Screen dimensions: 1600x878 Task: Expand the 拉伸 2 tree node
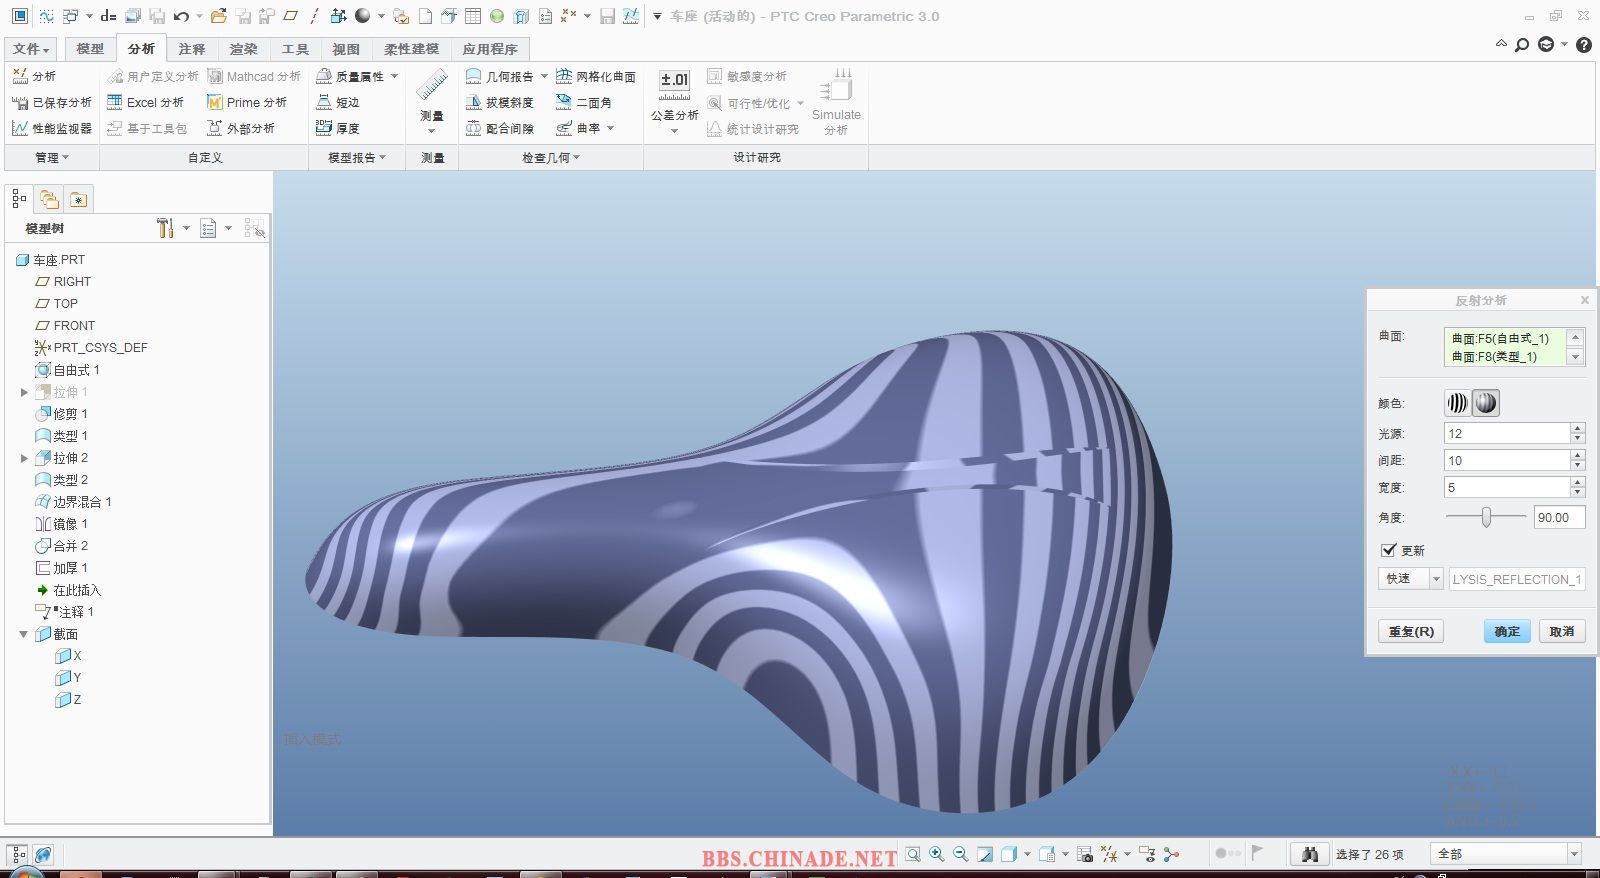click(24, 458)
